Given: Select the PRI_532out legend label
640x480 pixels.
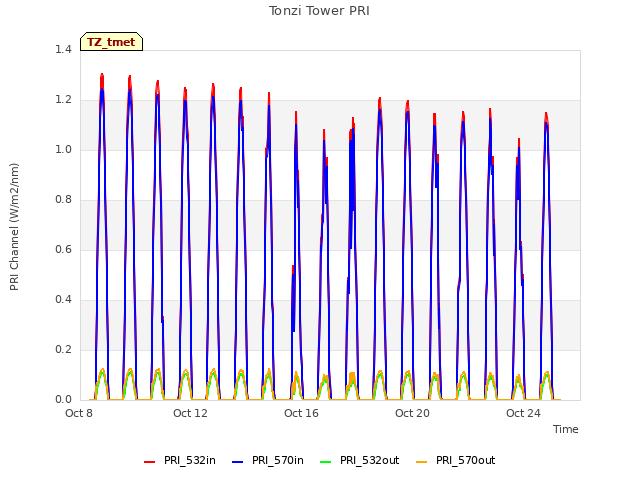Looking at the screenshot, I should point(369,460).
